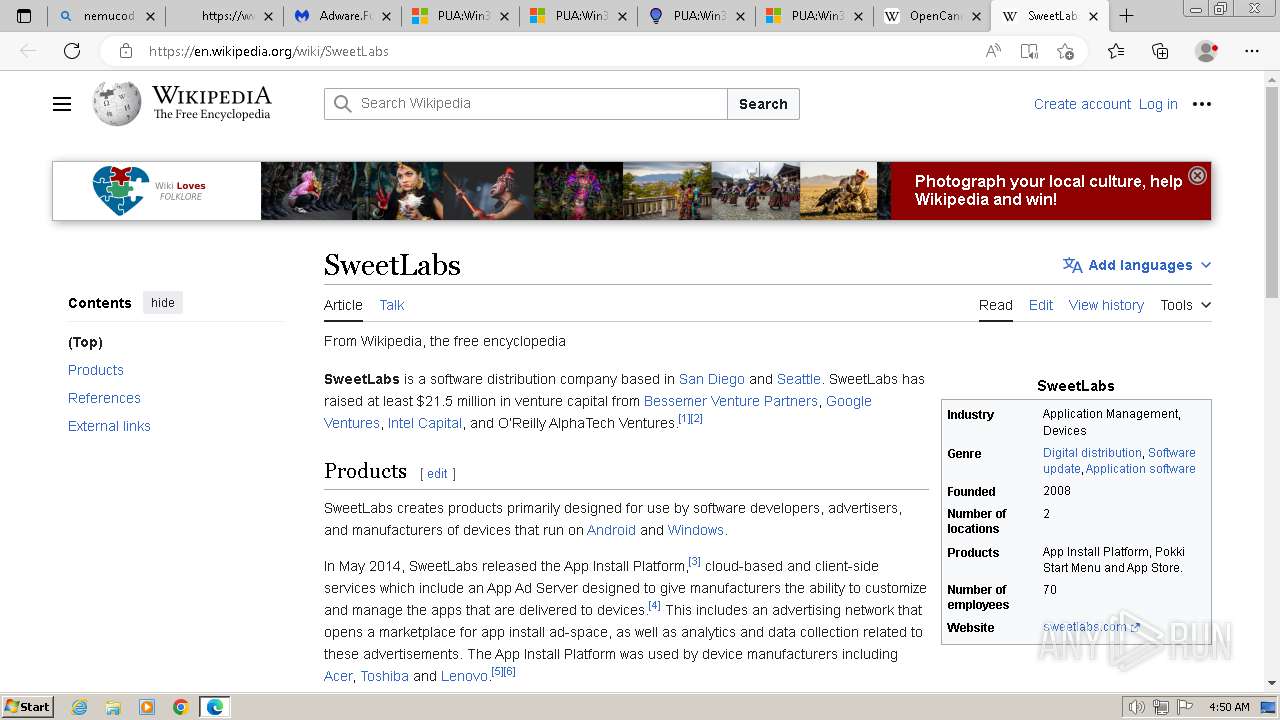The height and width of the screenshot is (720, 1280).
Task: Open media player from taskbar
Action: click(x=147, y=707)
